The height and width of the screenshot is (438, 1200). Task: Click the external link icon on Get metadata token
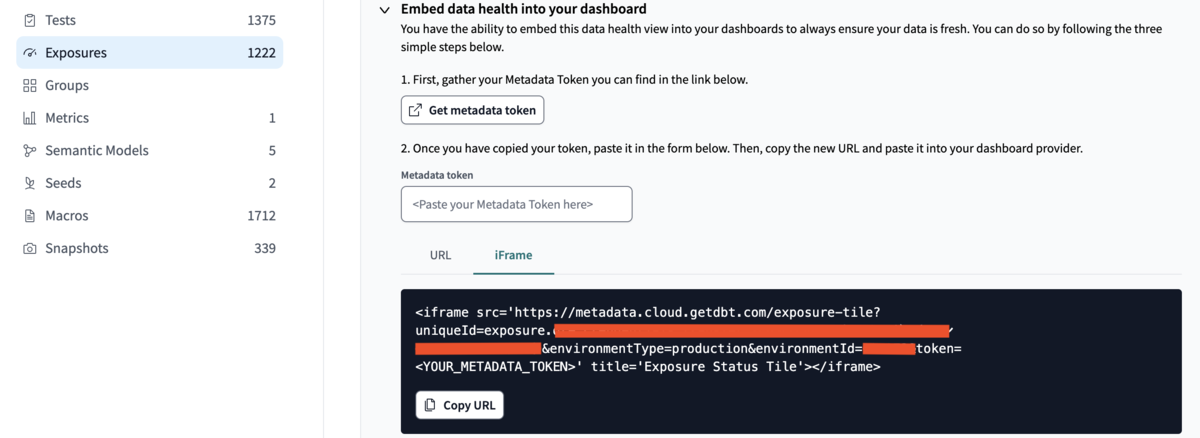point(415,110)
